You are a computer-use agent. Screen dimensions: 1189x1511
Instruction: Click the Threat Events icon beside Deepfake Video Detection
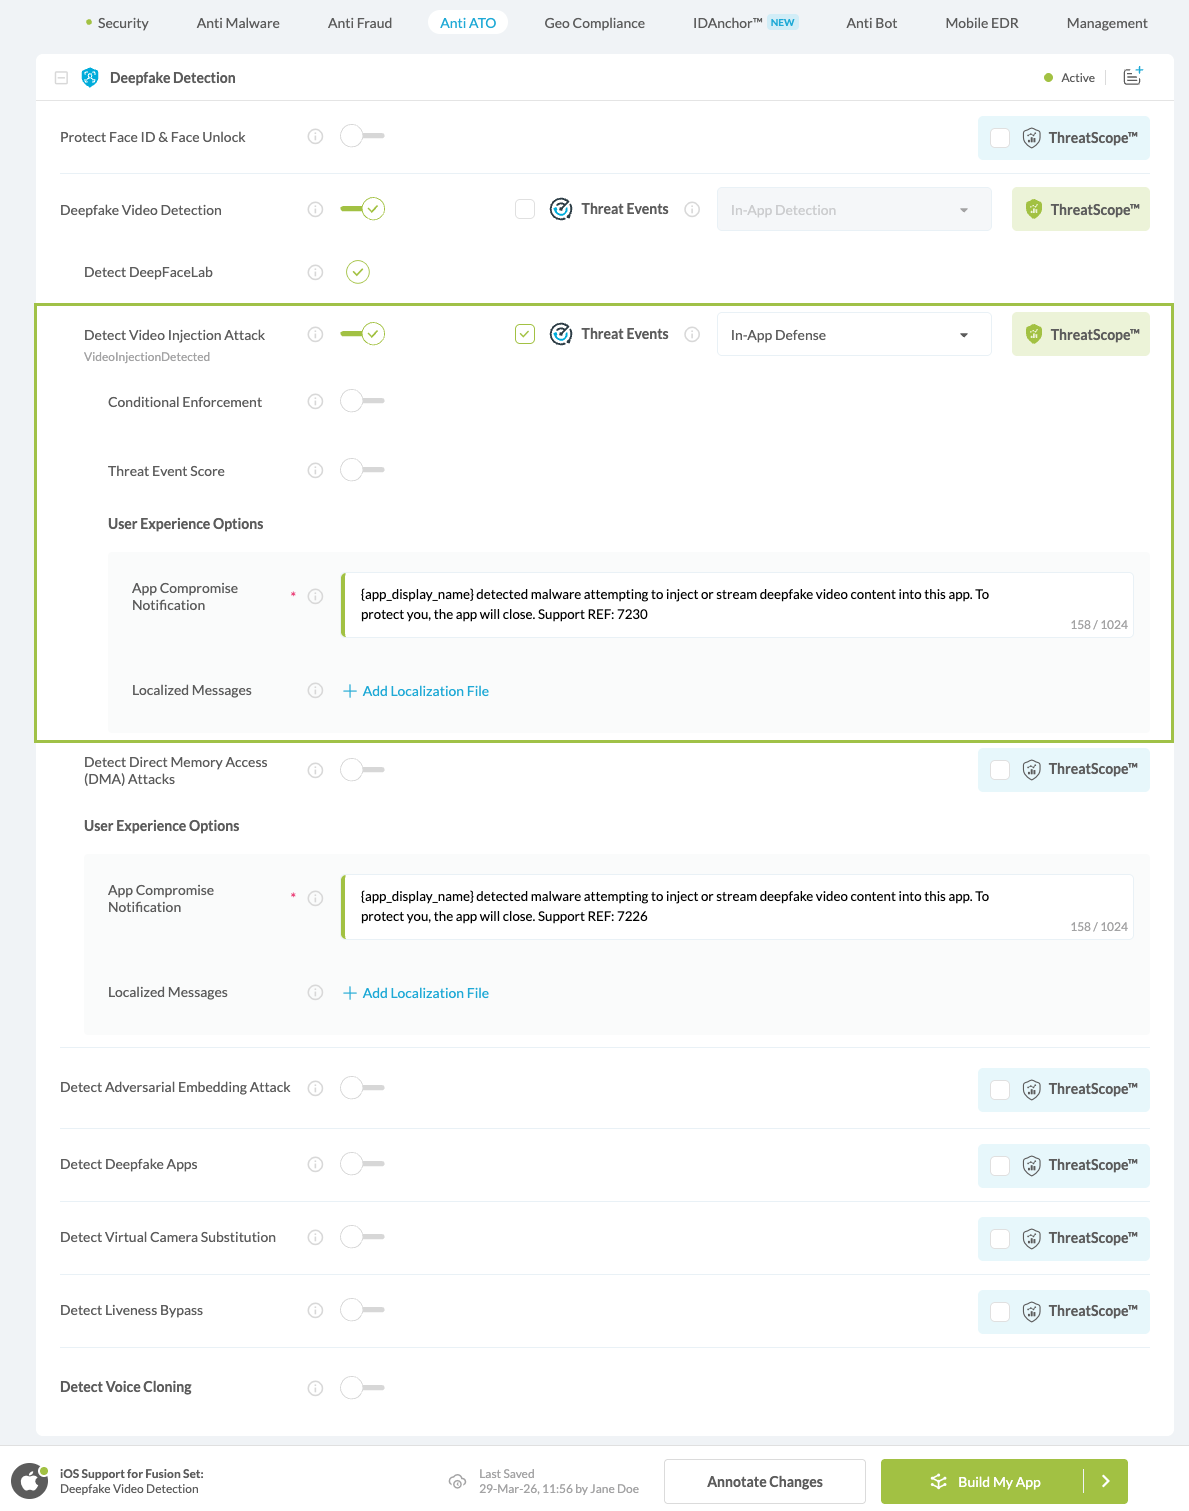[x=561, y=209]
